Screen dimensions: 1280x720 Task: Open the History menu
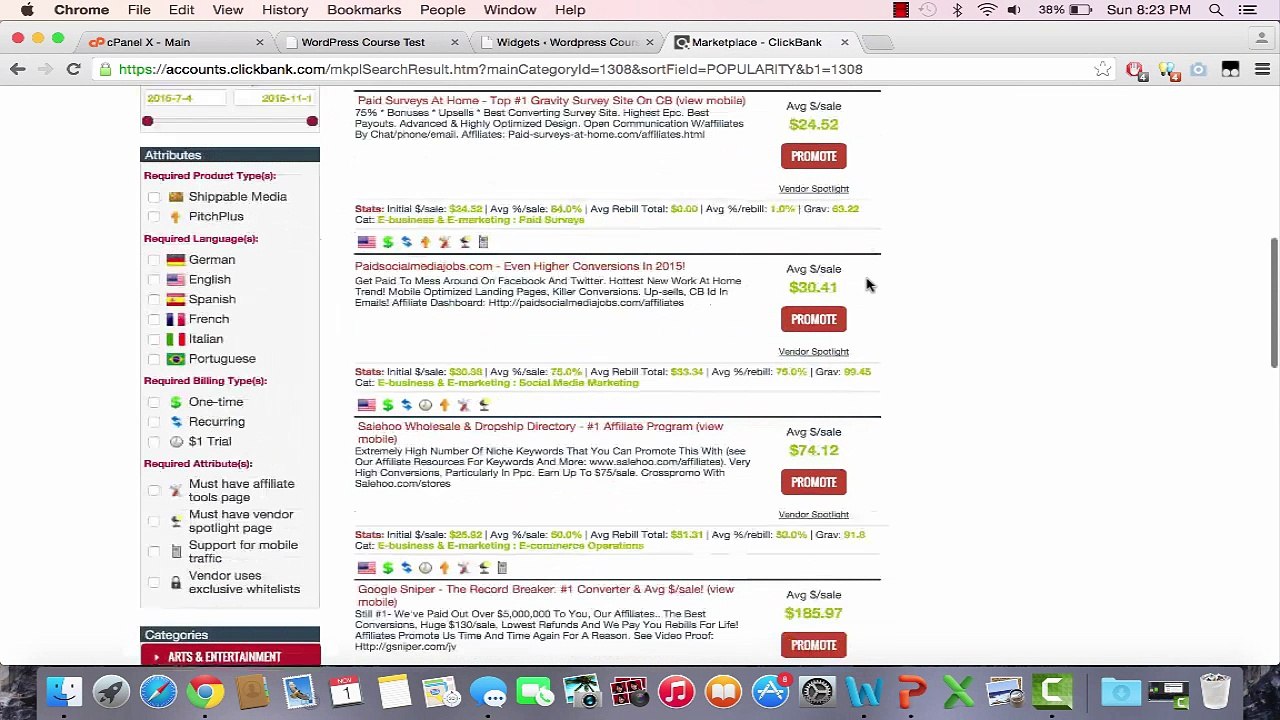285,10
